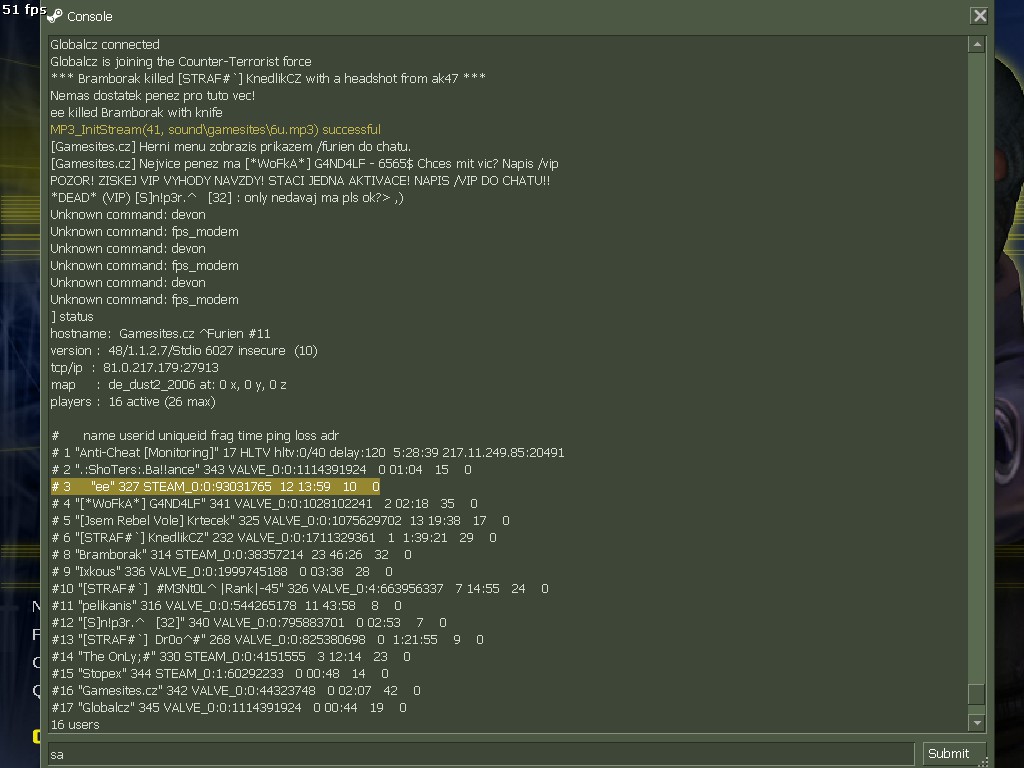Click the yellow MP3_InitStream message line
The image size is (1024, 768).
[x=215, y=130]
